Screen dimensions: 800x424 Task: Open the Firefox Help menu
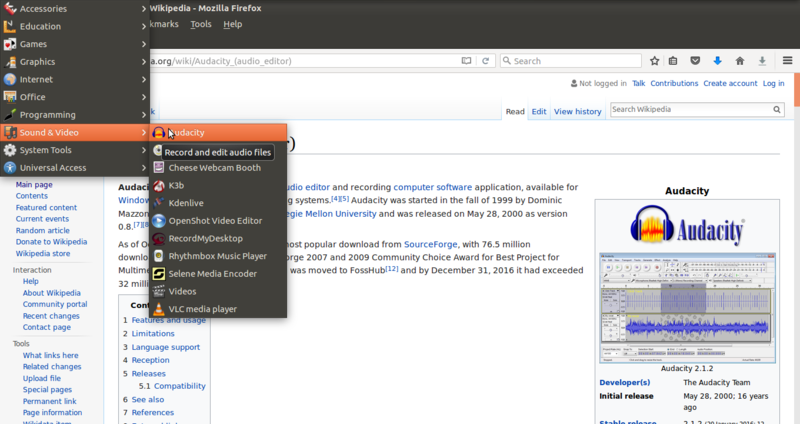(x=233, y=24)
